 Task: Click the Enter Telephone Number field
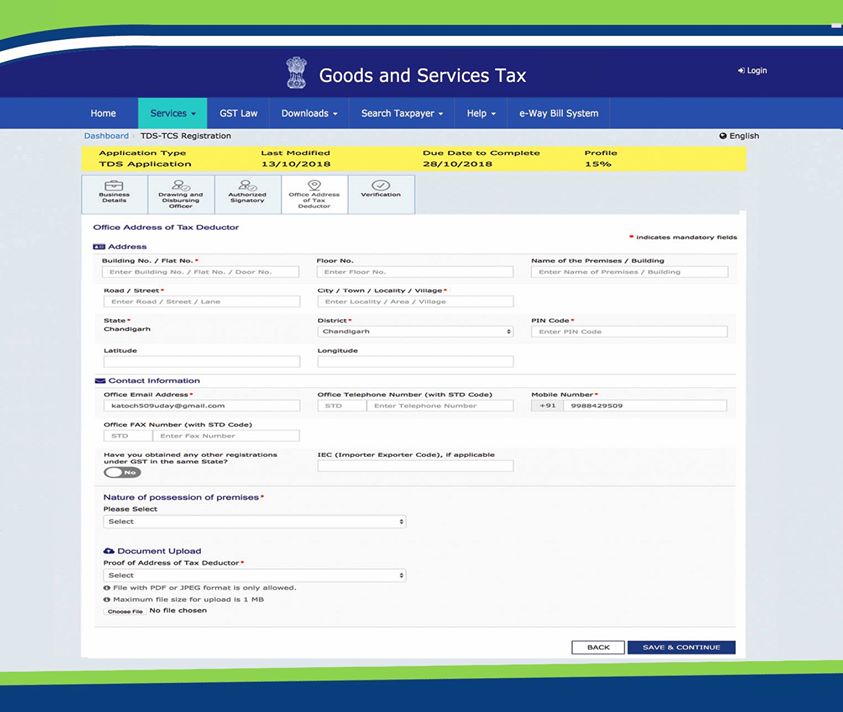(x=440, y=406)
